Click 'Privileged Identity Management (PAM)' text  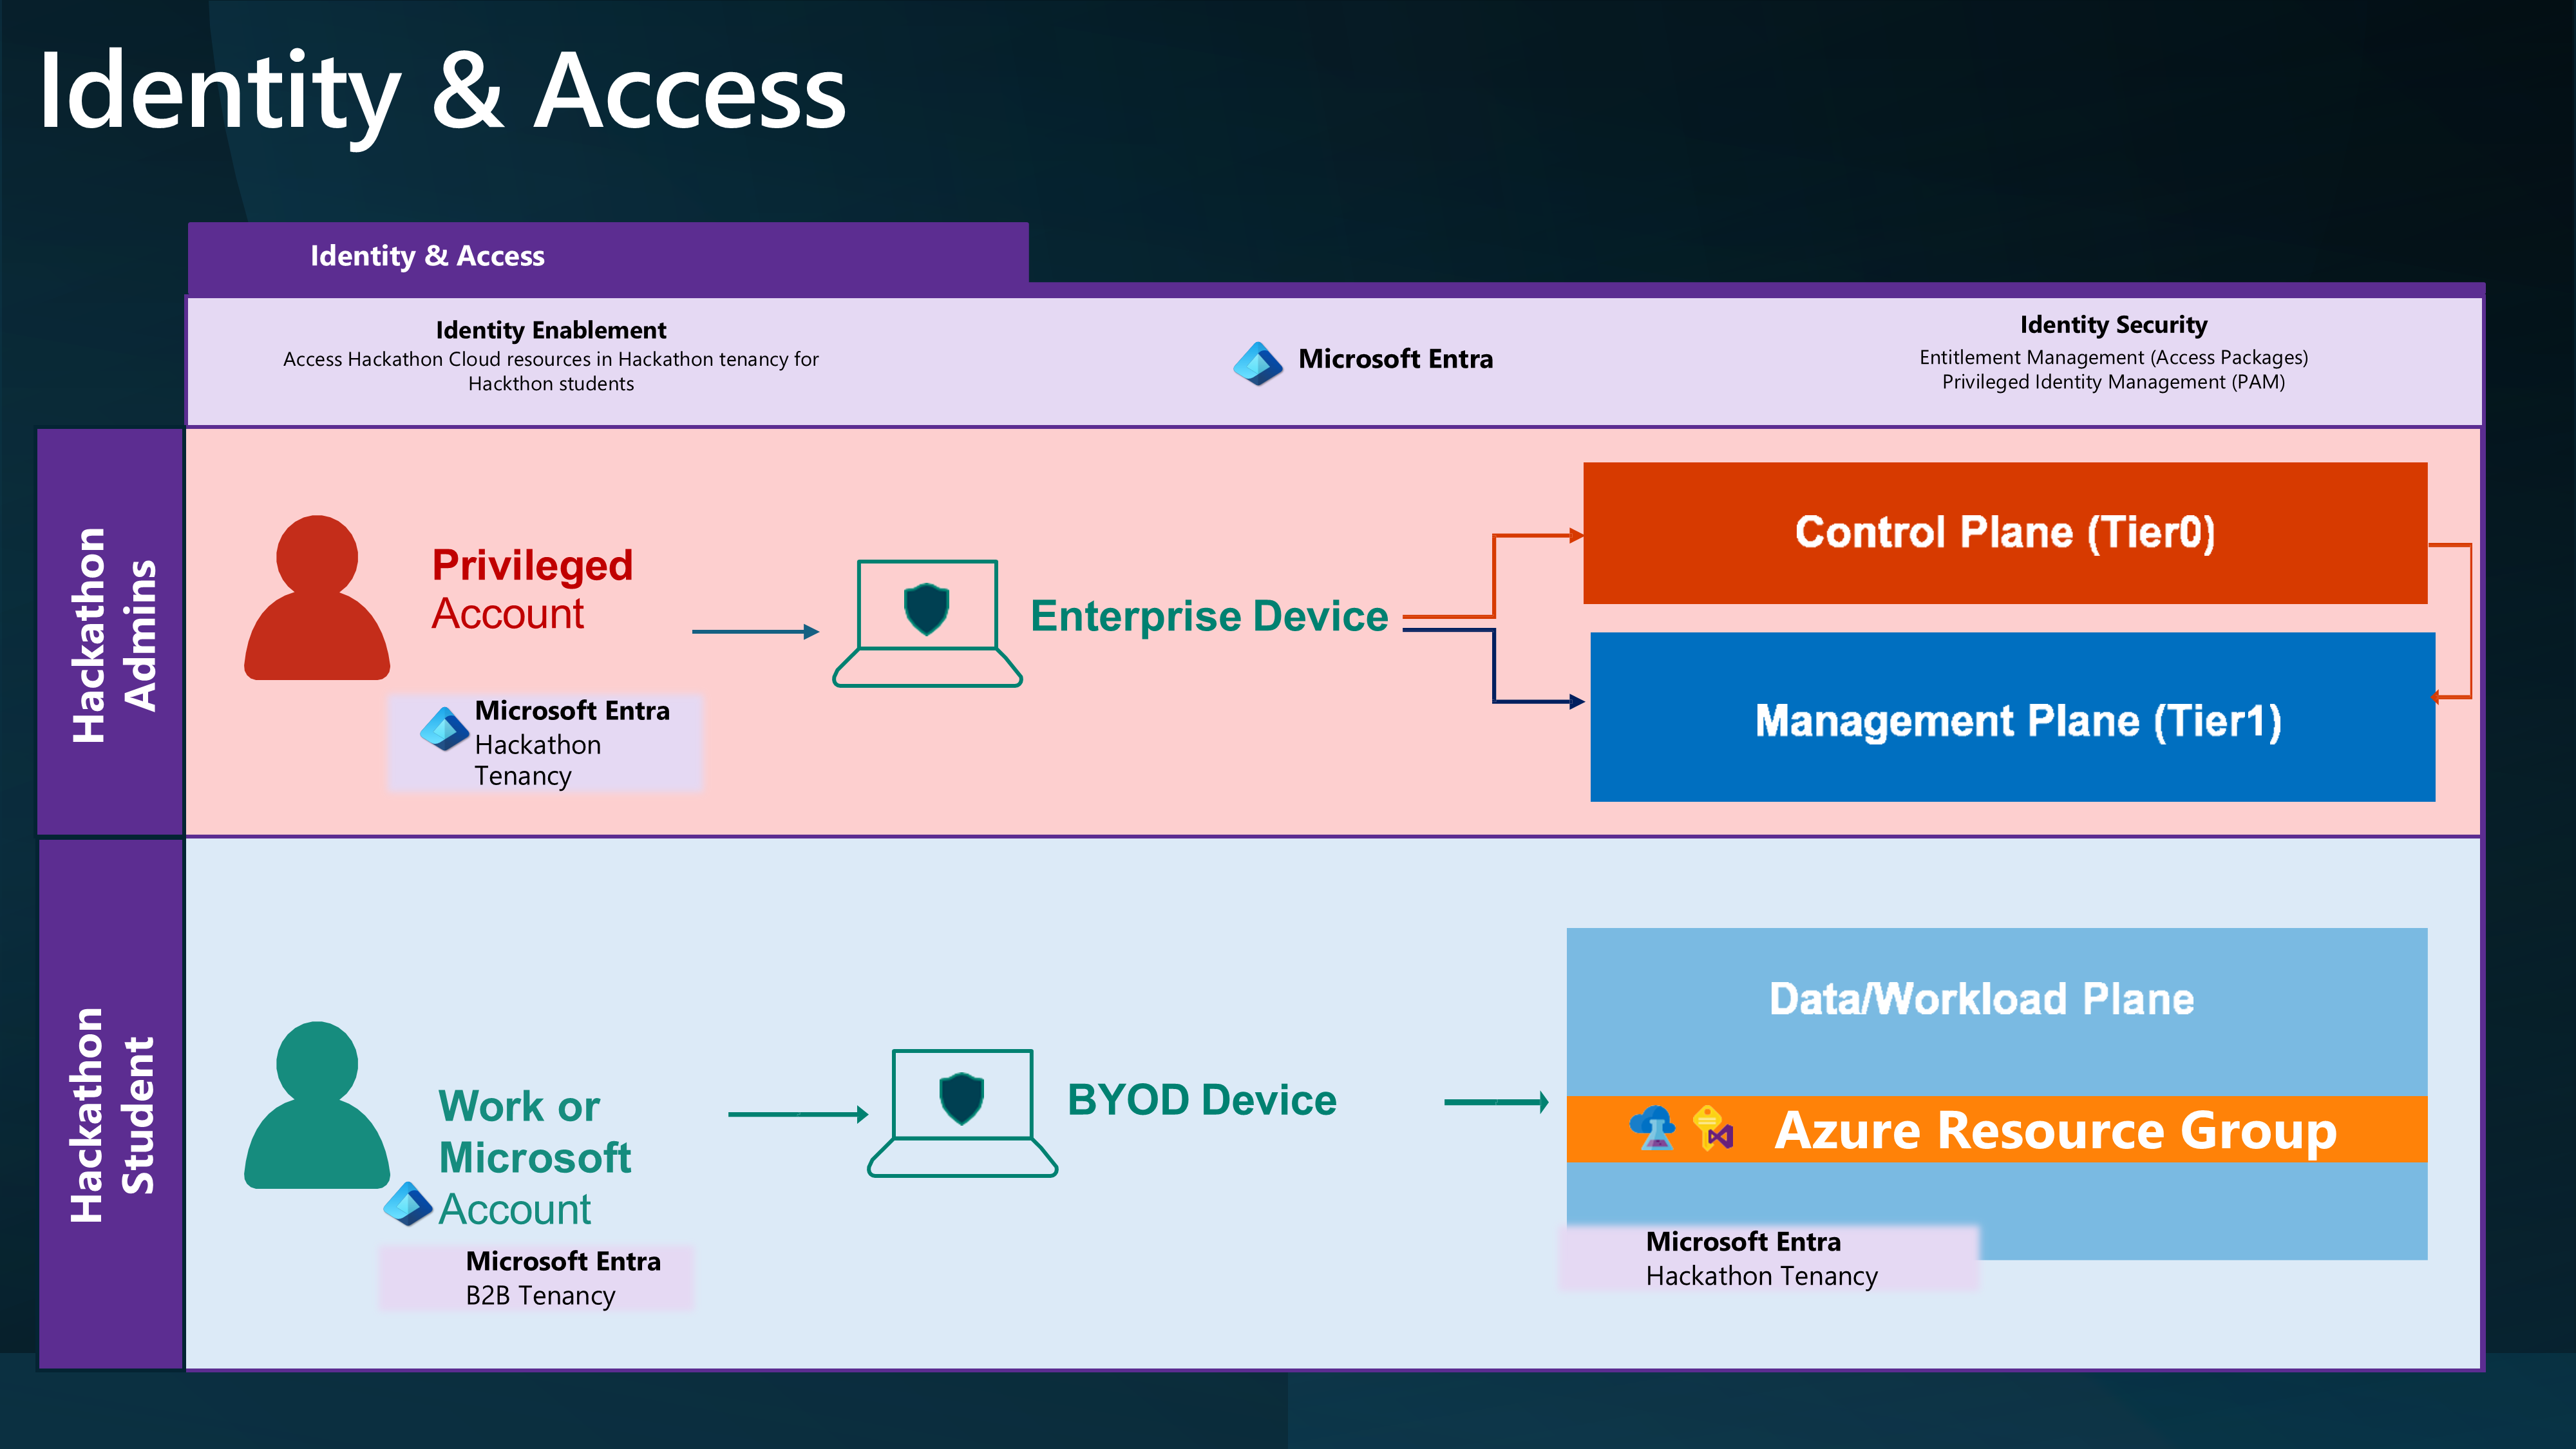pyautogui.click(x=2113, y=382)
